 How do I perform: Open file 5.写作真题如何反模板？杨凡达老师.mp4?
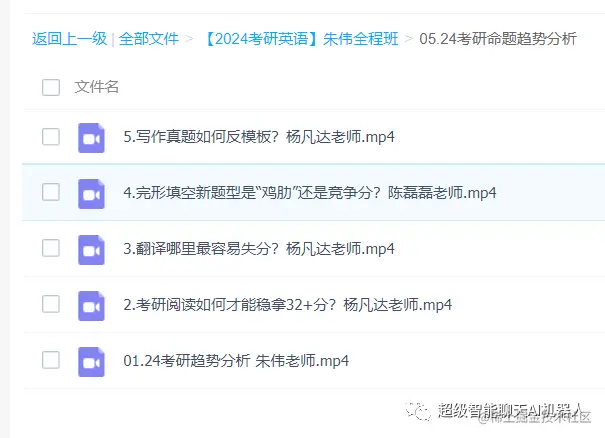(259, 137)
